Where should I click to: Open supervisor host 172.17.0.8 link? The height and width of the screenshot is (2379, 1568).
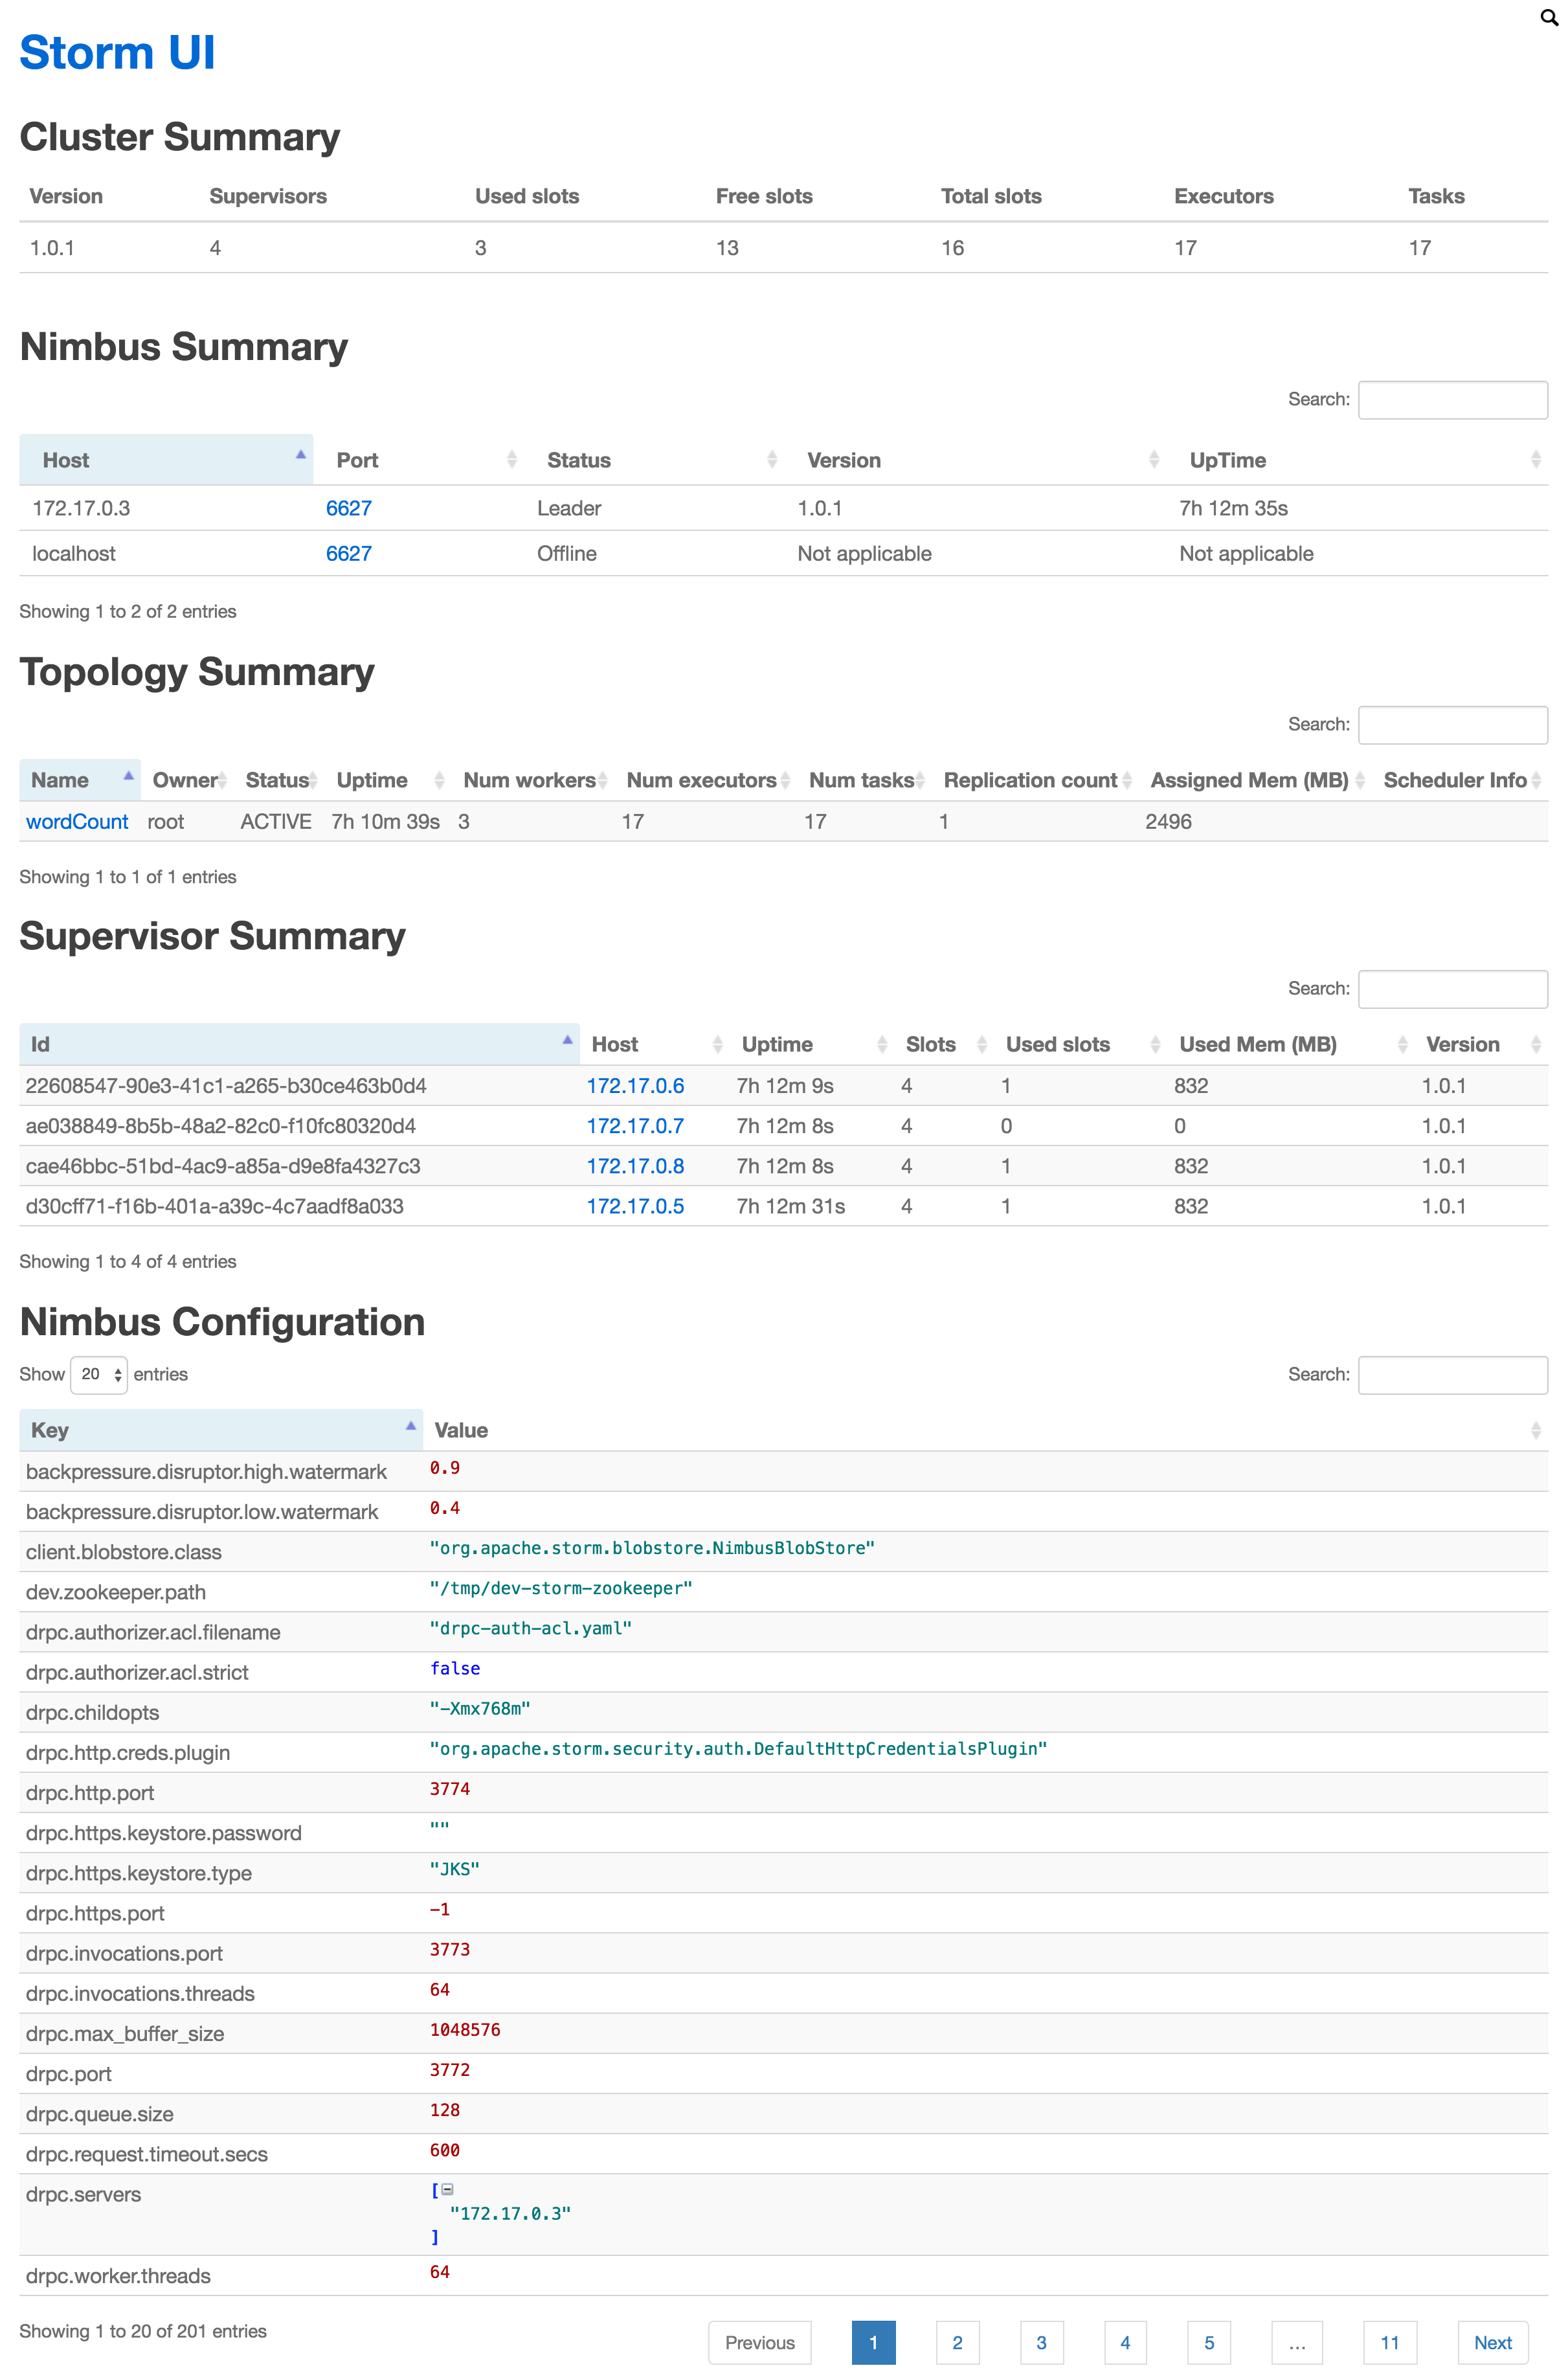[635, 1166]
